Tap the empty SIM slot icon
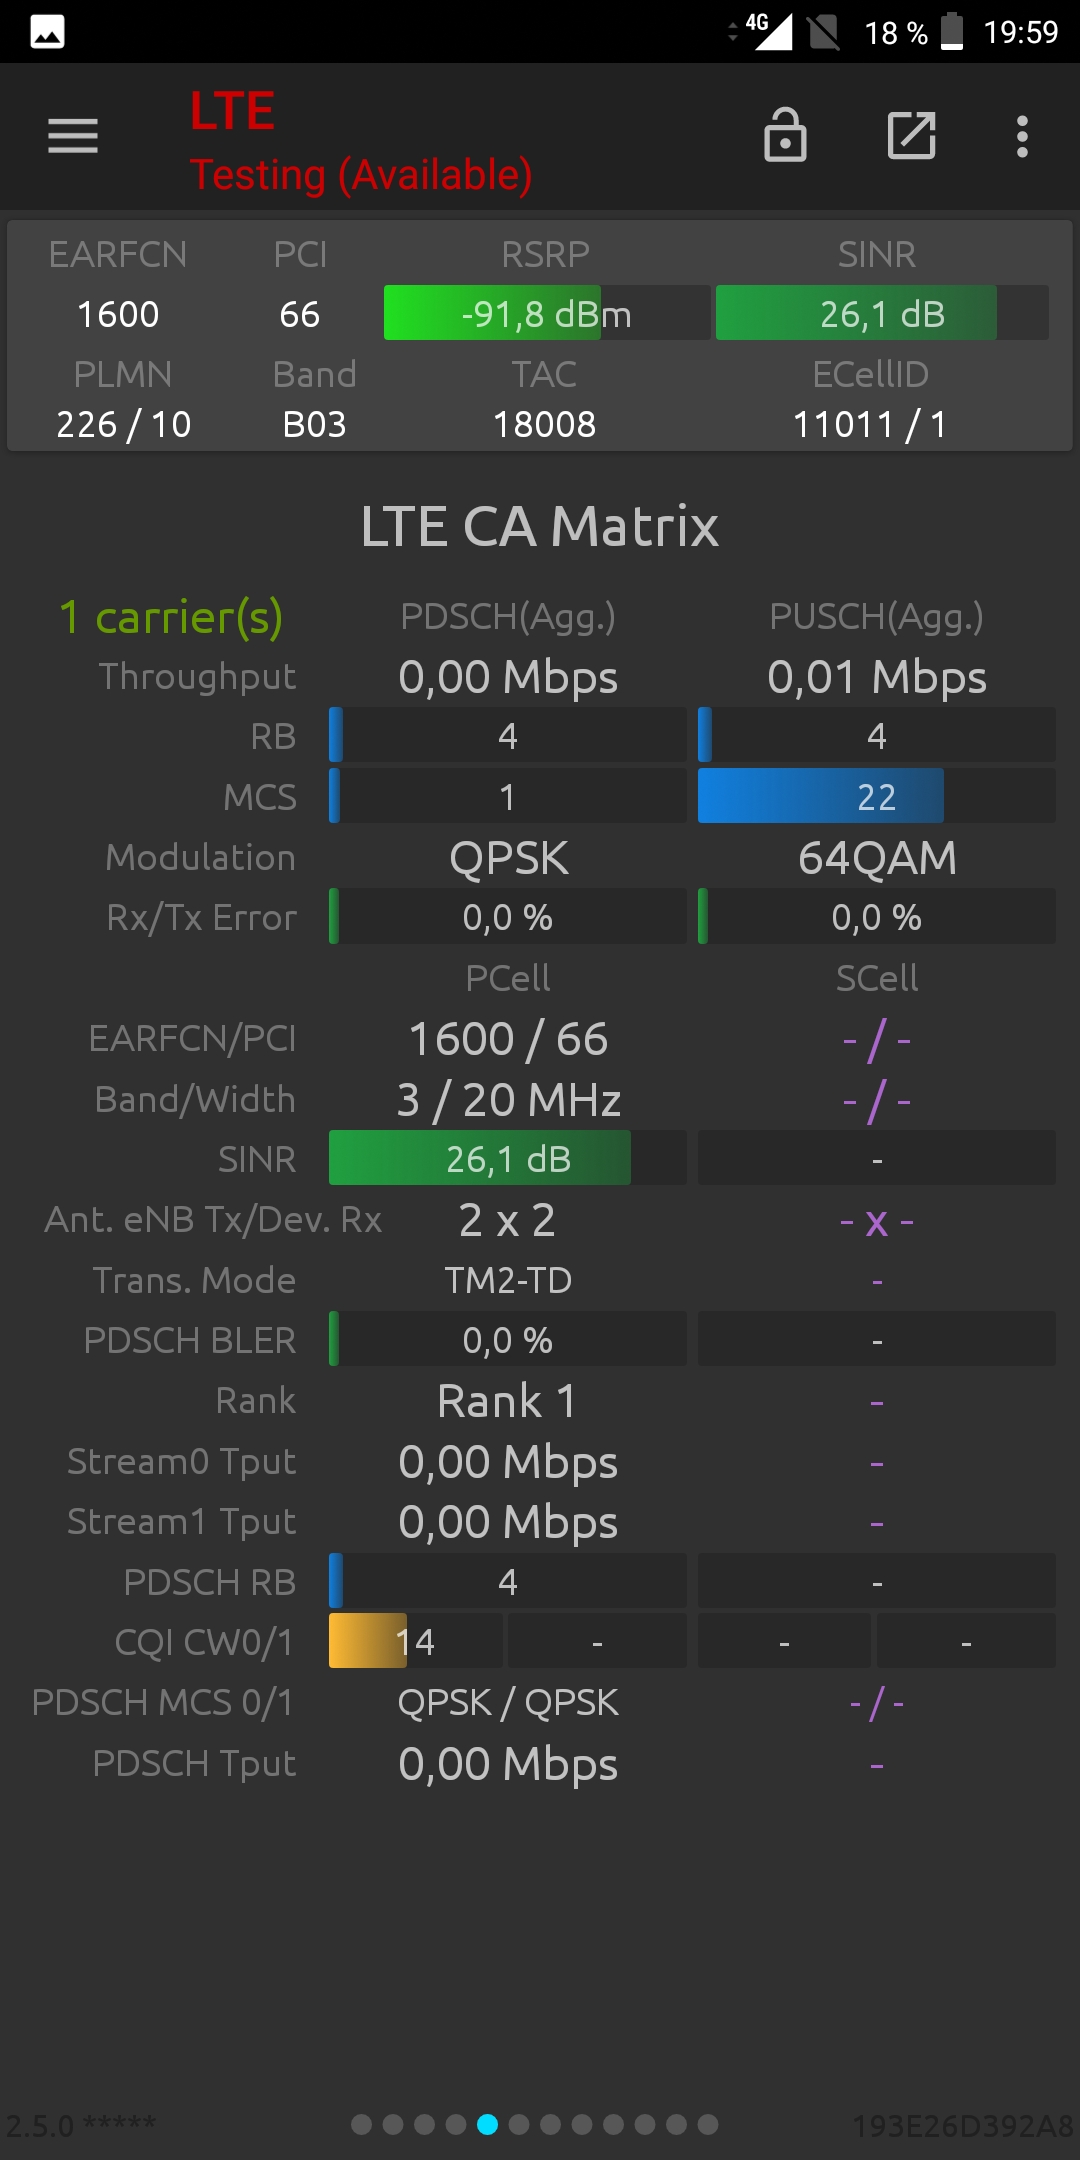This screenshot has width=1080, height=2160. (x=824, y=32)
